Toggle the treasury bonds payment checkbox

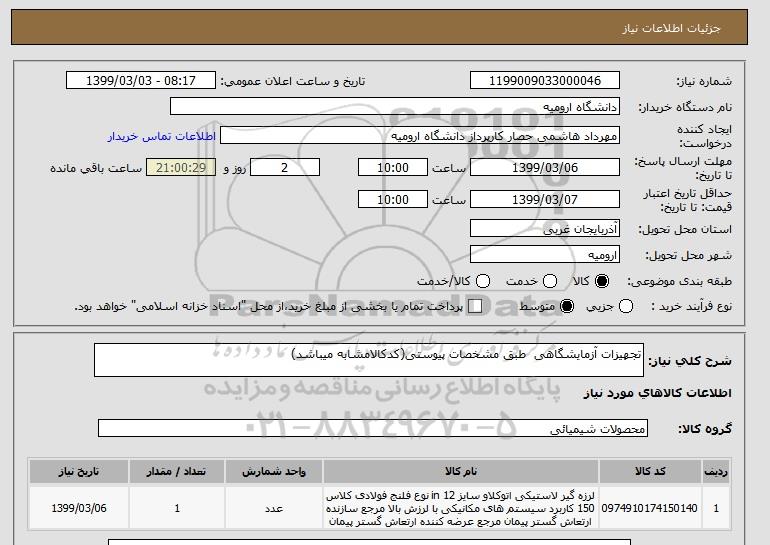(475, 306)
